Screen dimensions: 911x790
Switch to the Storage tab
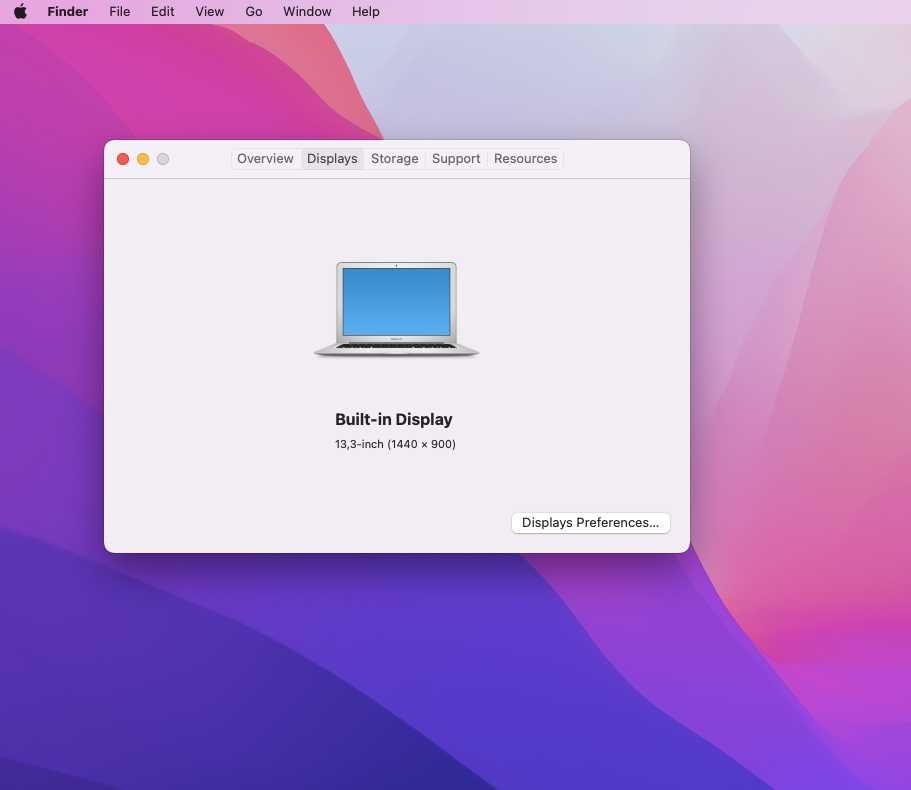pyautogui.click(x=394, y=159)
